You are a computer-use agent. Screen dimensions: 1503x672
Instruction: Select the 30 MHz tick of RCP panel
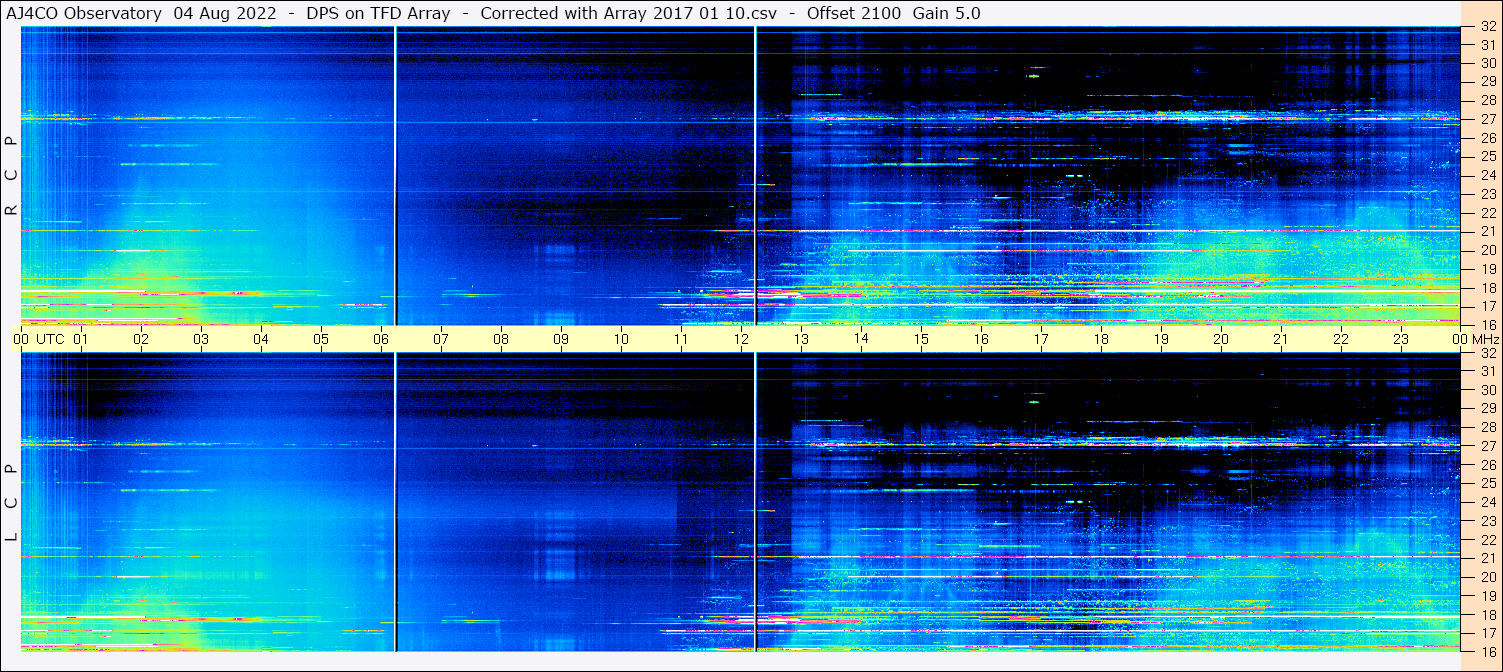pos(1488,63)
